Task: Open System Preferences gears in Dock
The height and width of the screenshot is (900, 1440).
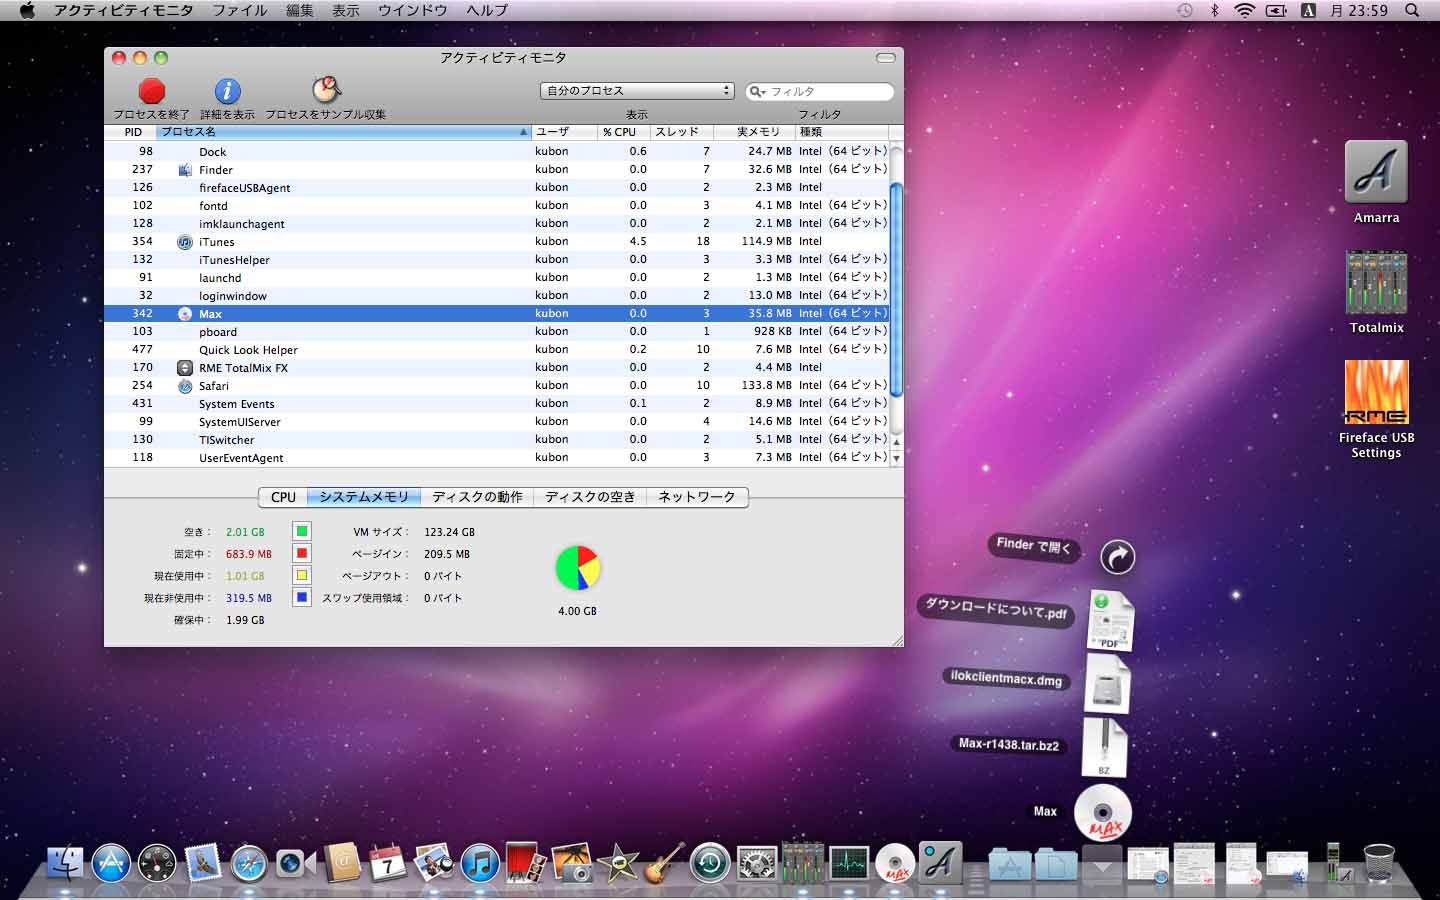Action: click(757, 863)
